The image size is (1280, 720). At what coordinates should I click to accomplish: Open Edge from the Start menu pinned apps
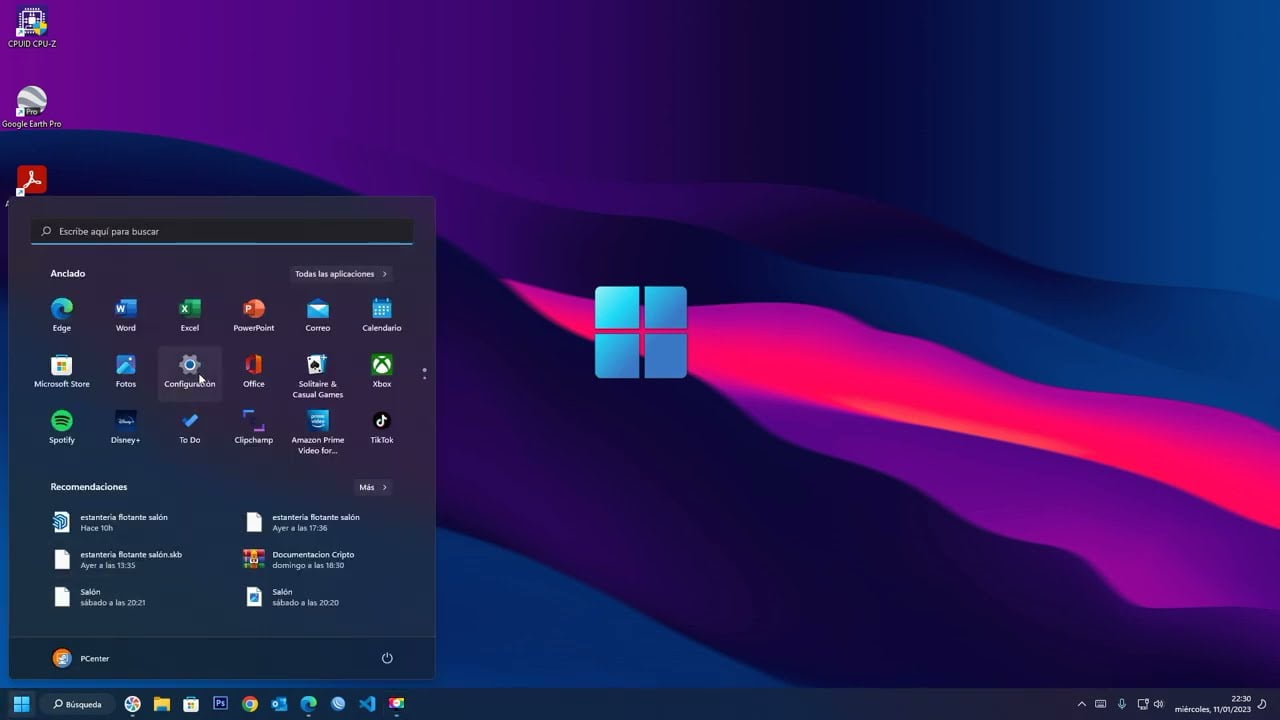click(62, 314)
